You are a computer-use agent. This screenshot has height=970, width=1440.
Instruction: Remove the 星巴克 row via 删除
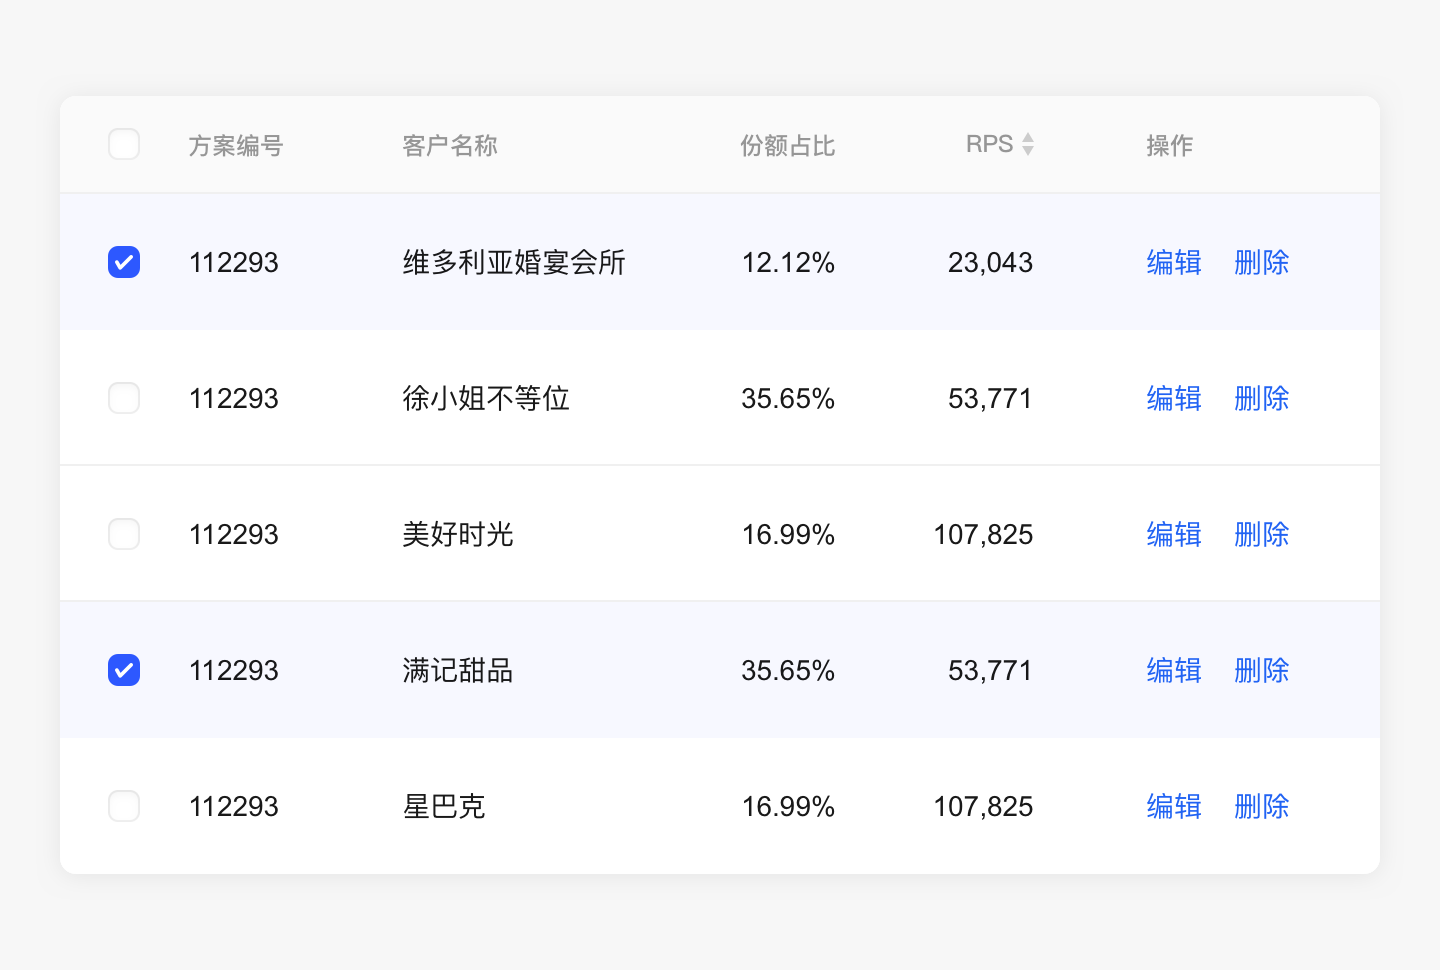[x=1261, y=806]
